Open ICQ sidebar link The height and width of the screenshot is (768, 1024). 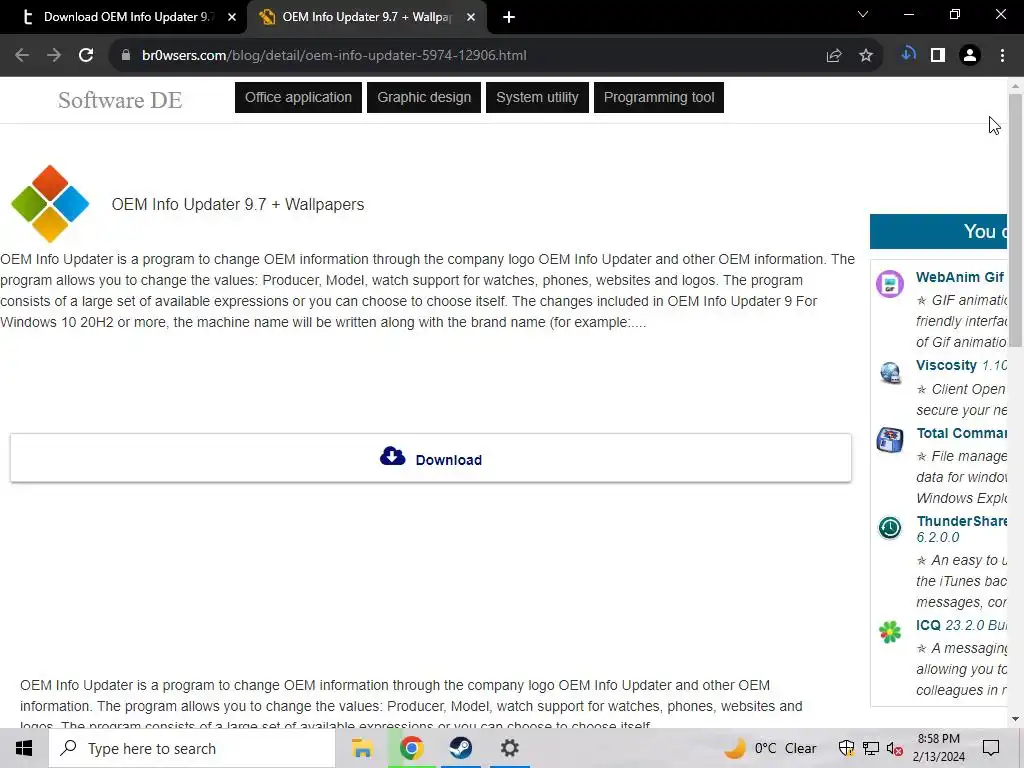928,625
